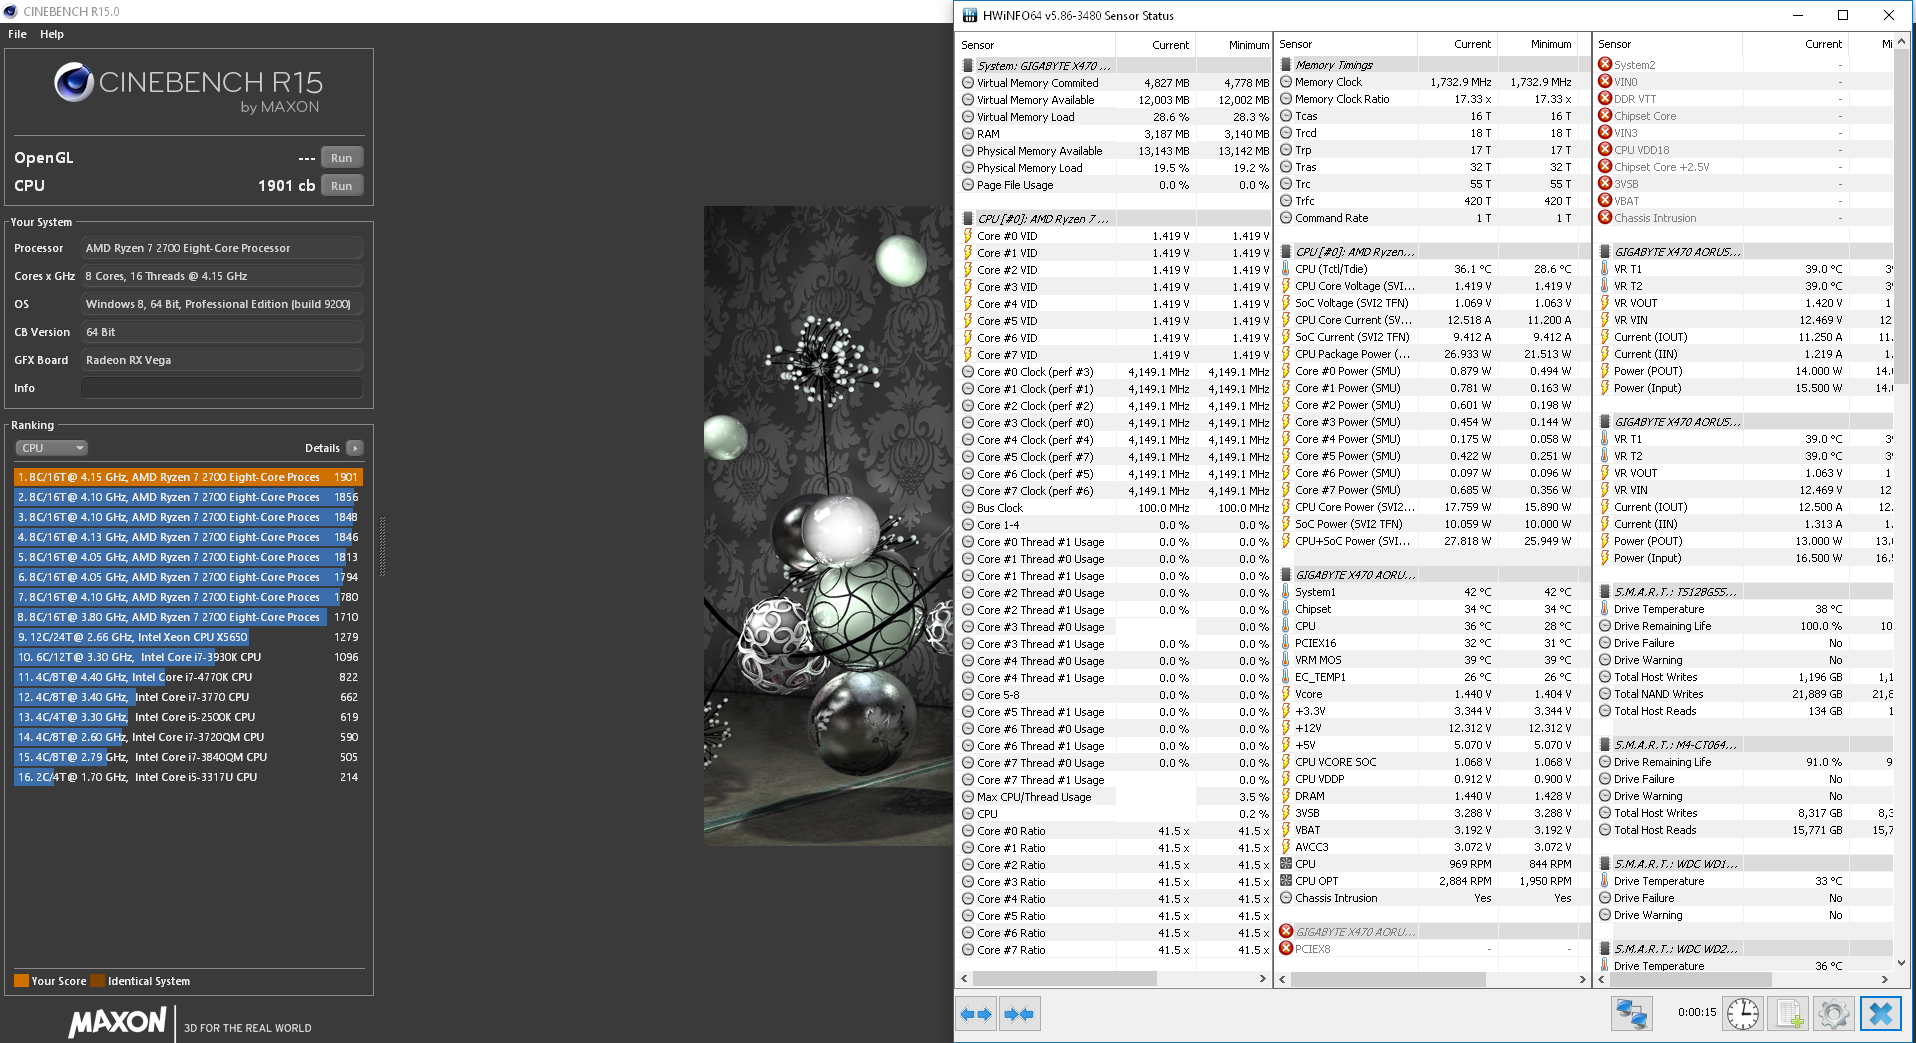
Task: Click the Info input field in Your System
Action: tap(222, 388)
